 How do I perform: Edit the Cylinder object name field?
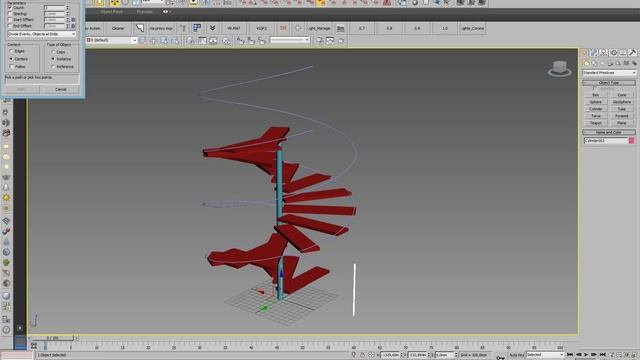coord(606,140)
